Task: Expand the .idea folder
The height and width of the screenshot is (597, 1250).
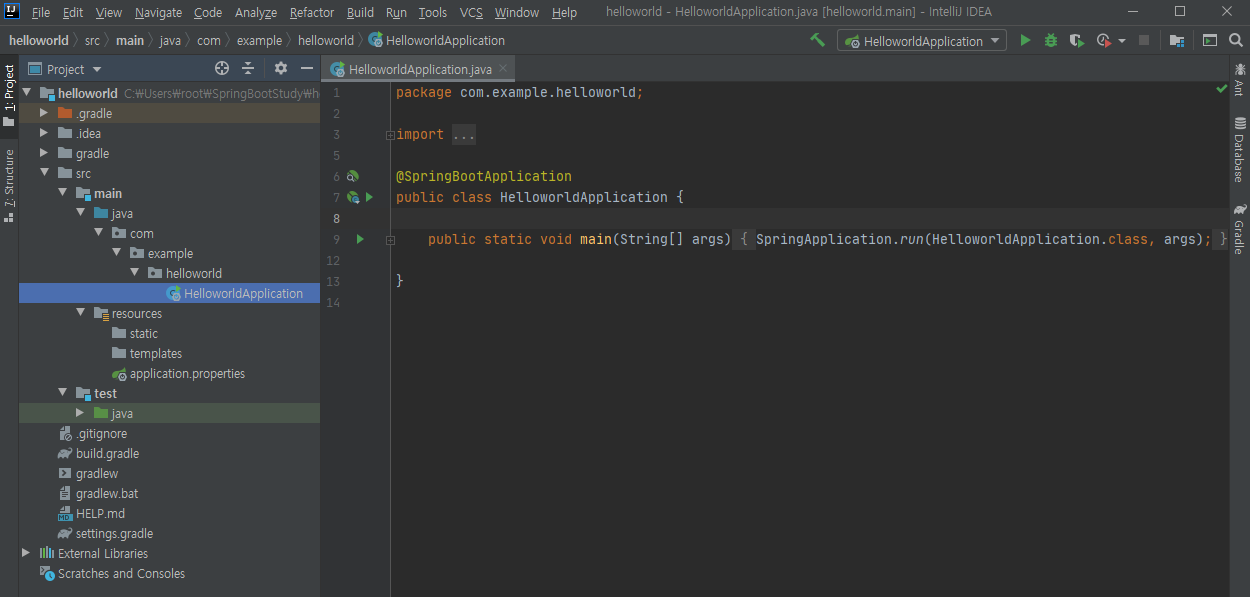Action: [x=43, y=133]
